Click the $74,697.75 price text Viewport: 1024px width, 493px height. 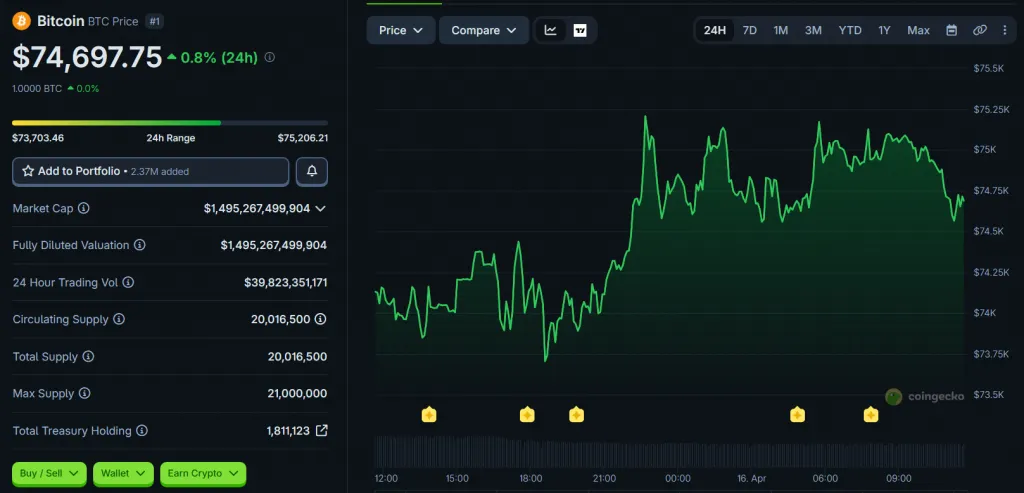(x=87, y=57)
